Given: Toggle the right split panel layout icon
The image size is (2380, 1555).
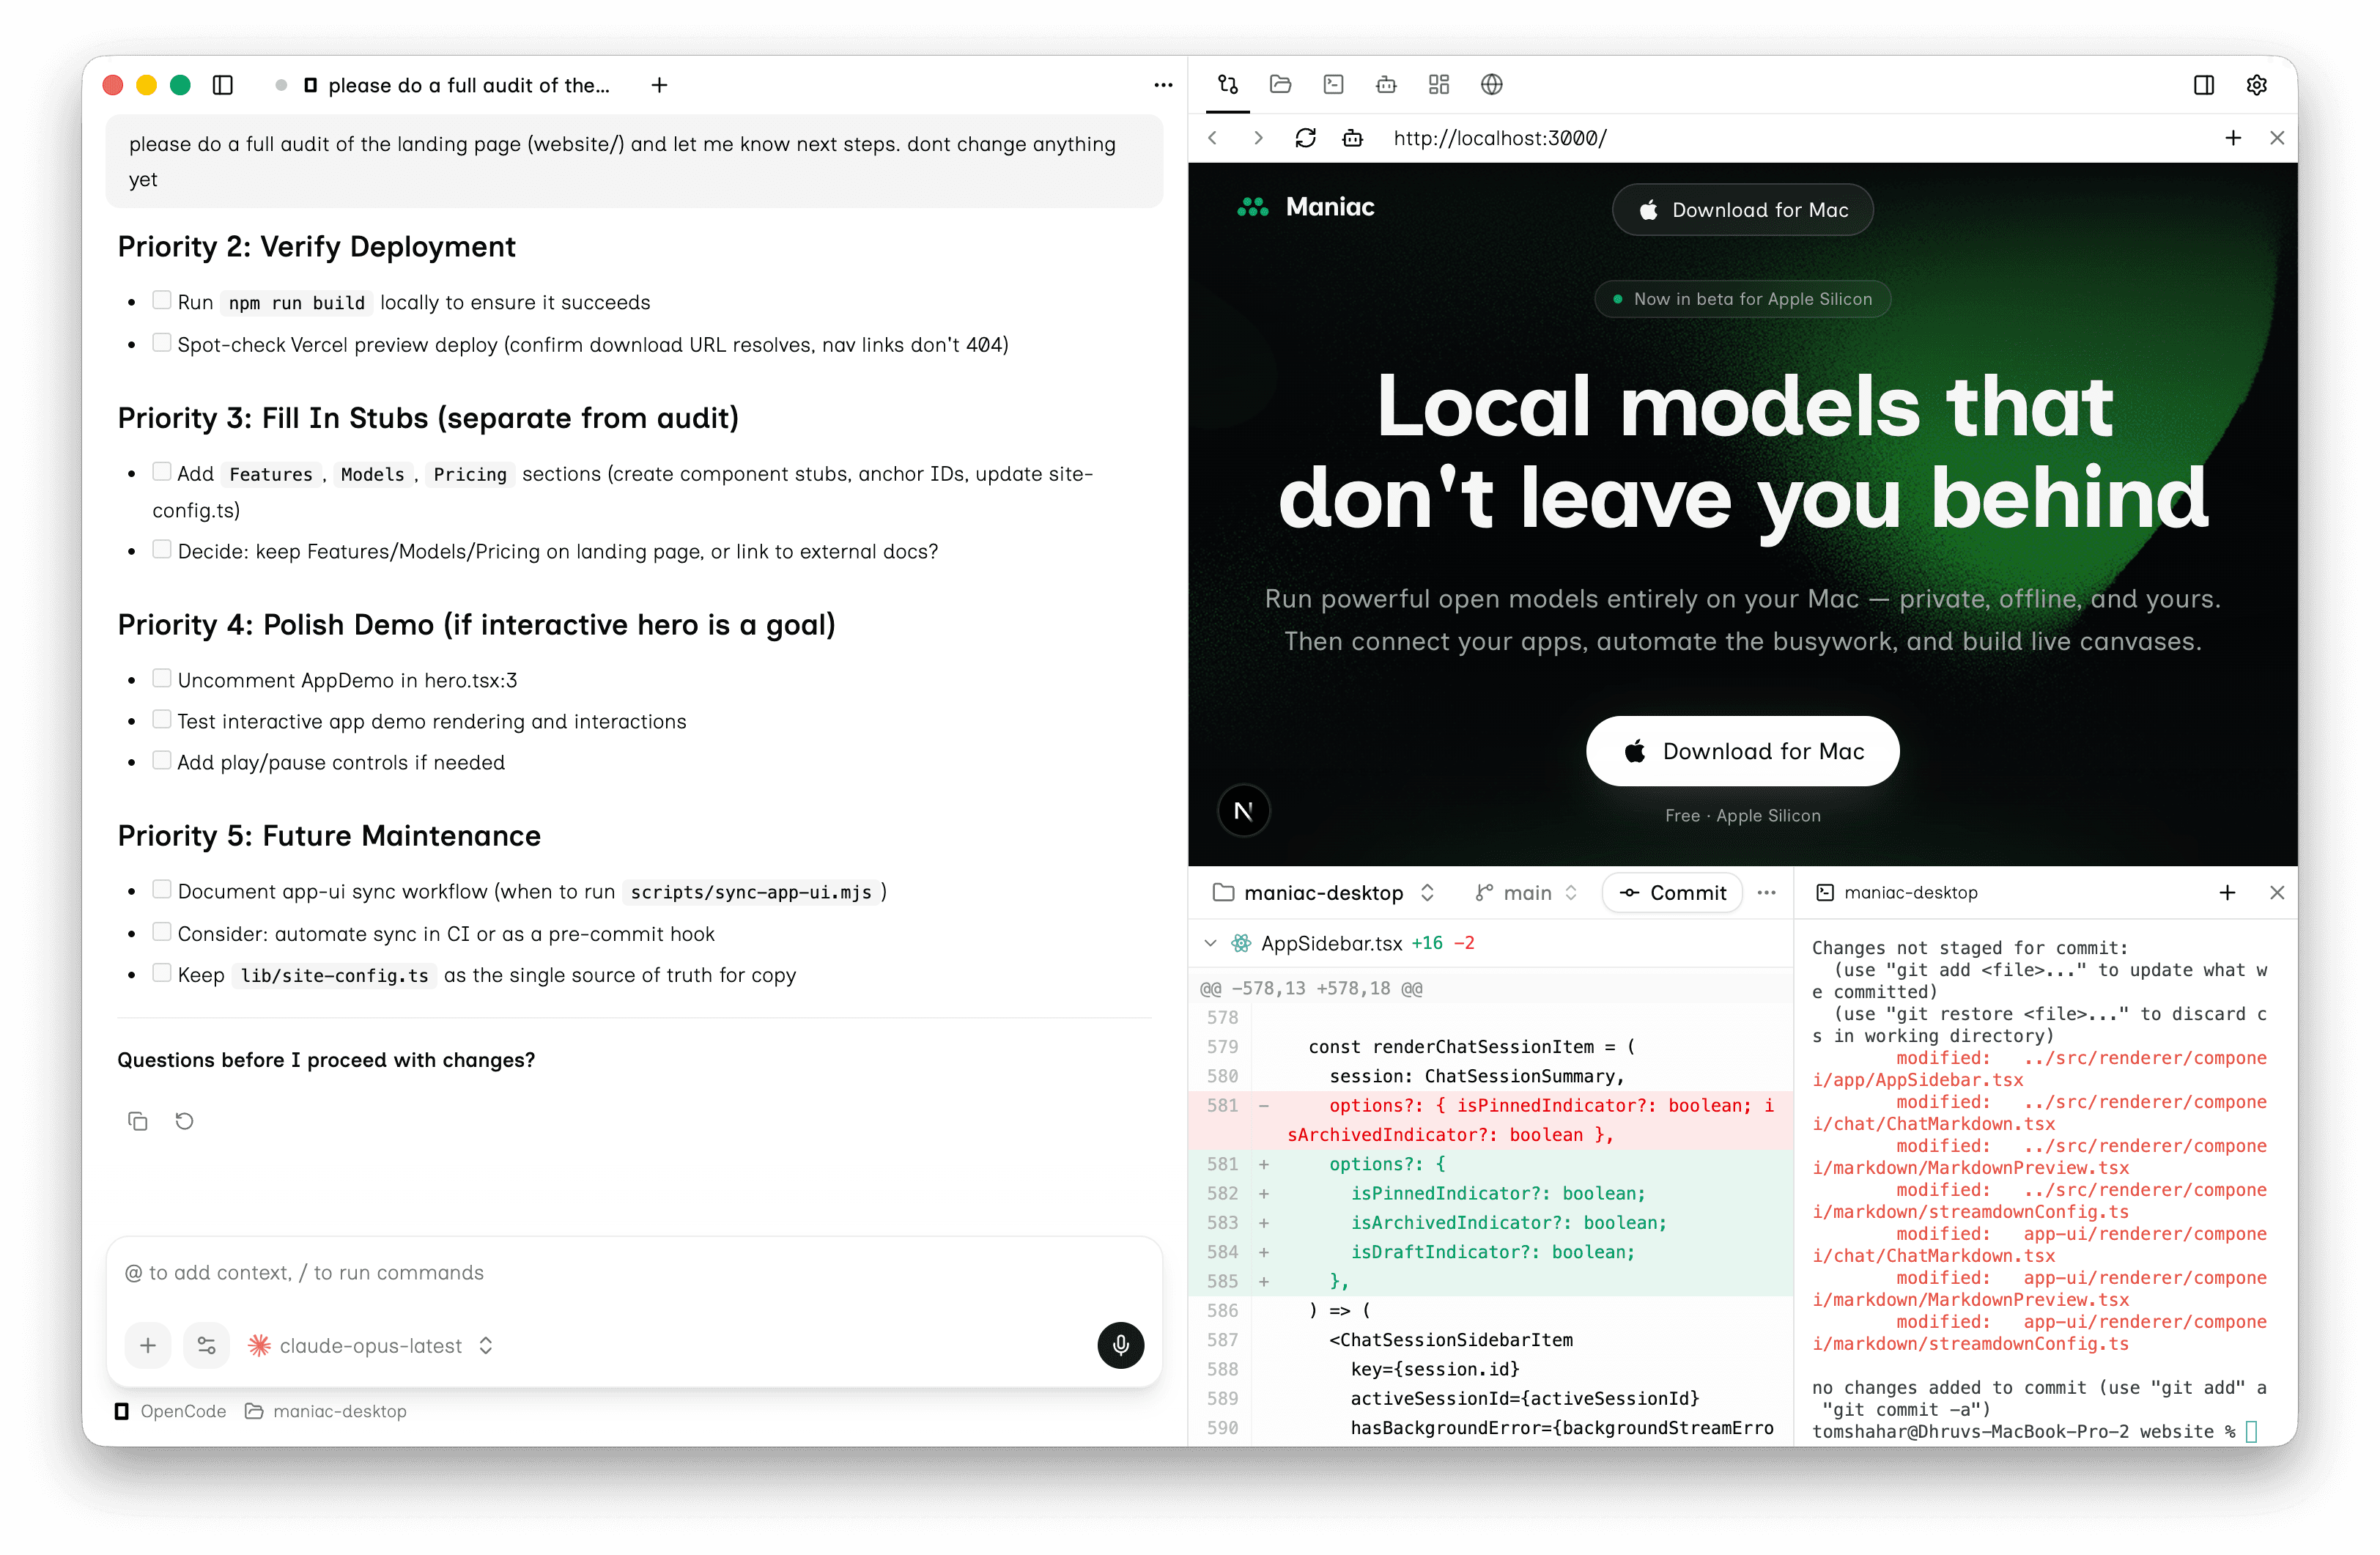Looking at the screenshot, I should [x=2204, y=85].
